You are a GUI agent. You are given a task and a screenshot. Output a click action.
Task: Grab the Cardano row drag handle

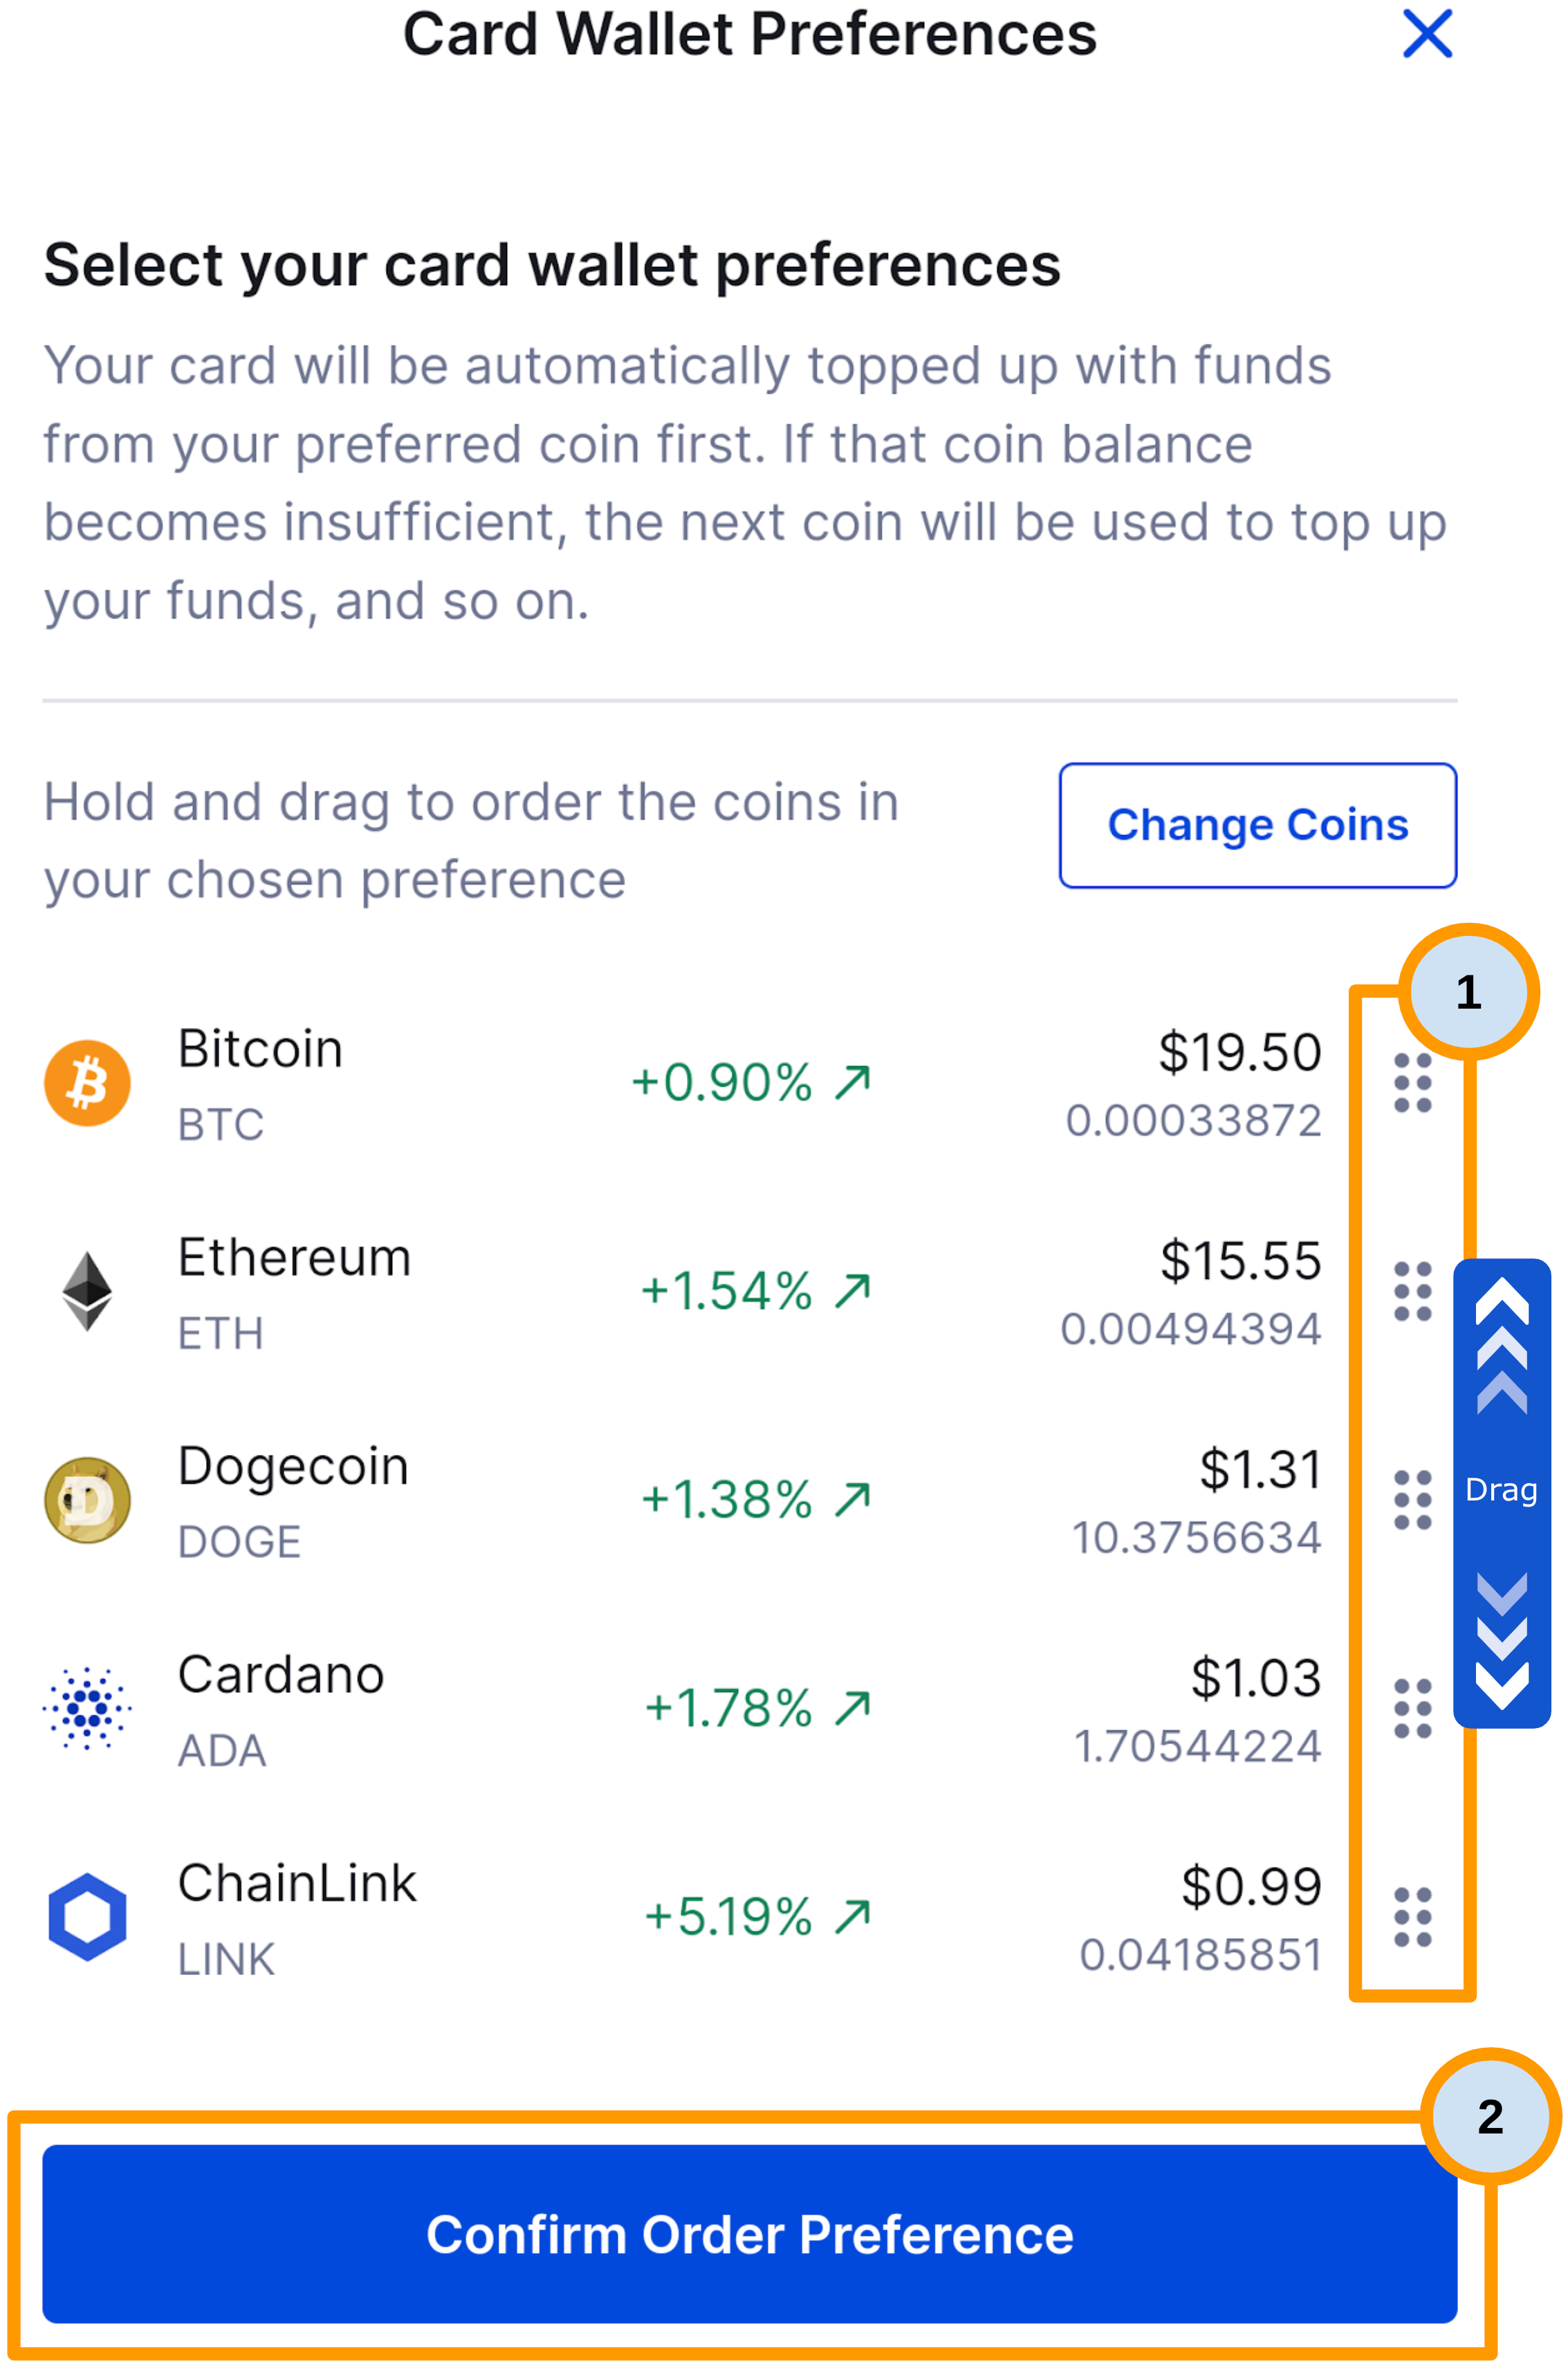point(1412,1708)
